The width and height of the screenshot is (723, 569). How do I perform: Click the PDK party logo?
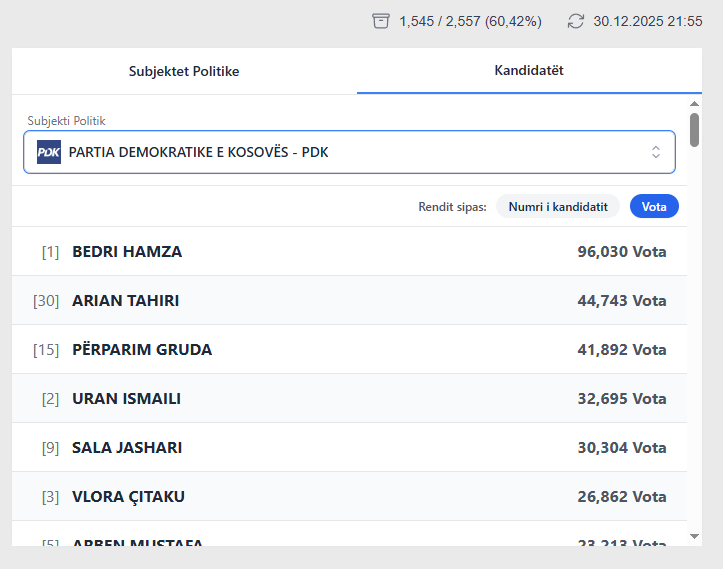tap(49, 152)
